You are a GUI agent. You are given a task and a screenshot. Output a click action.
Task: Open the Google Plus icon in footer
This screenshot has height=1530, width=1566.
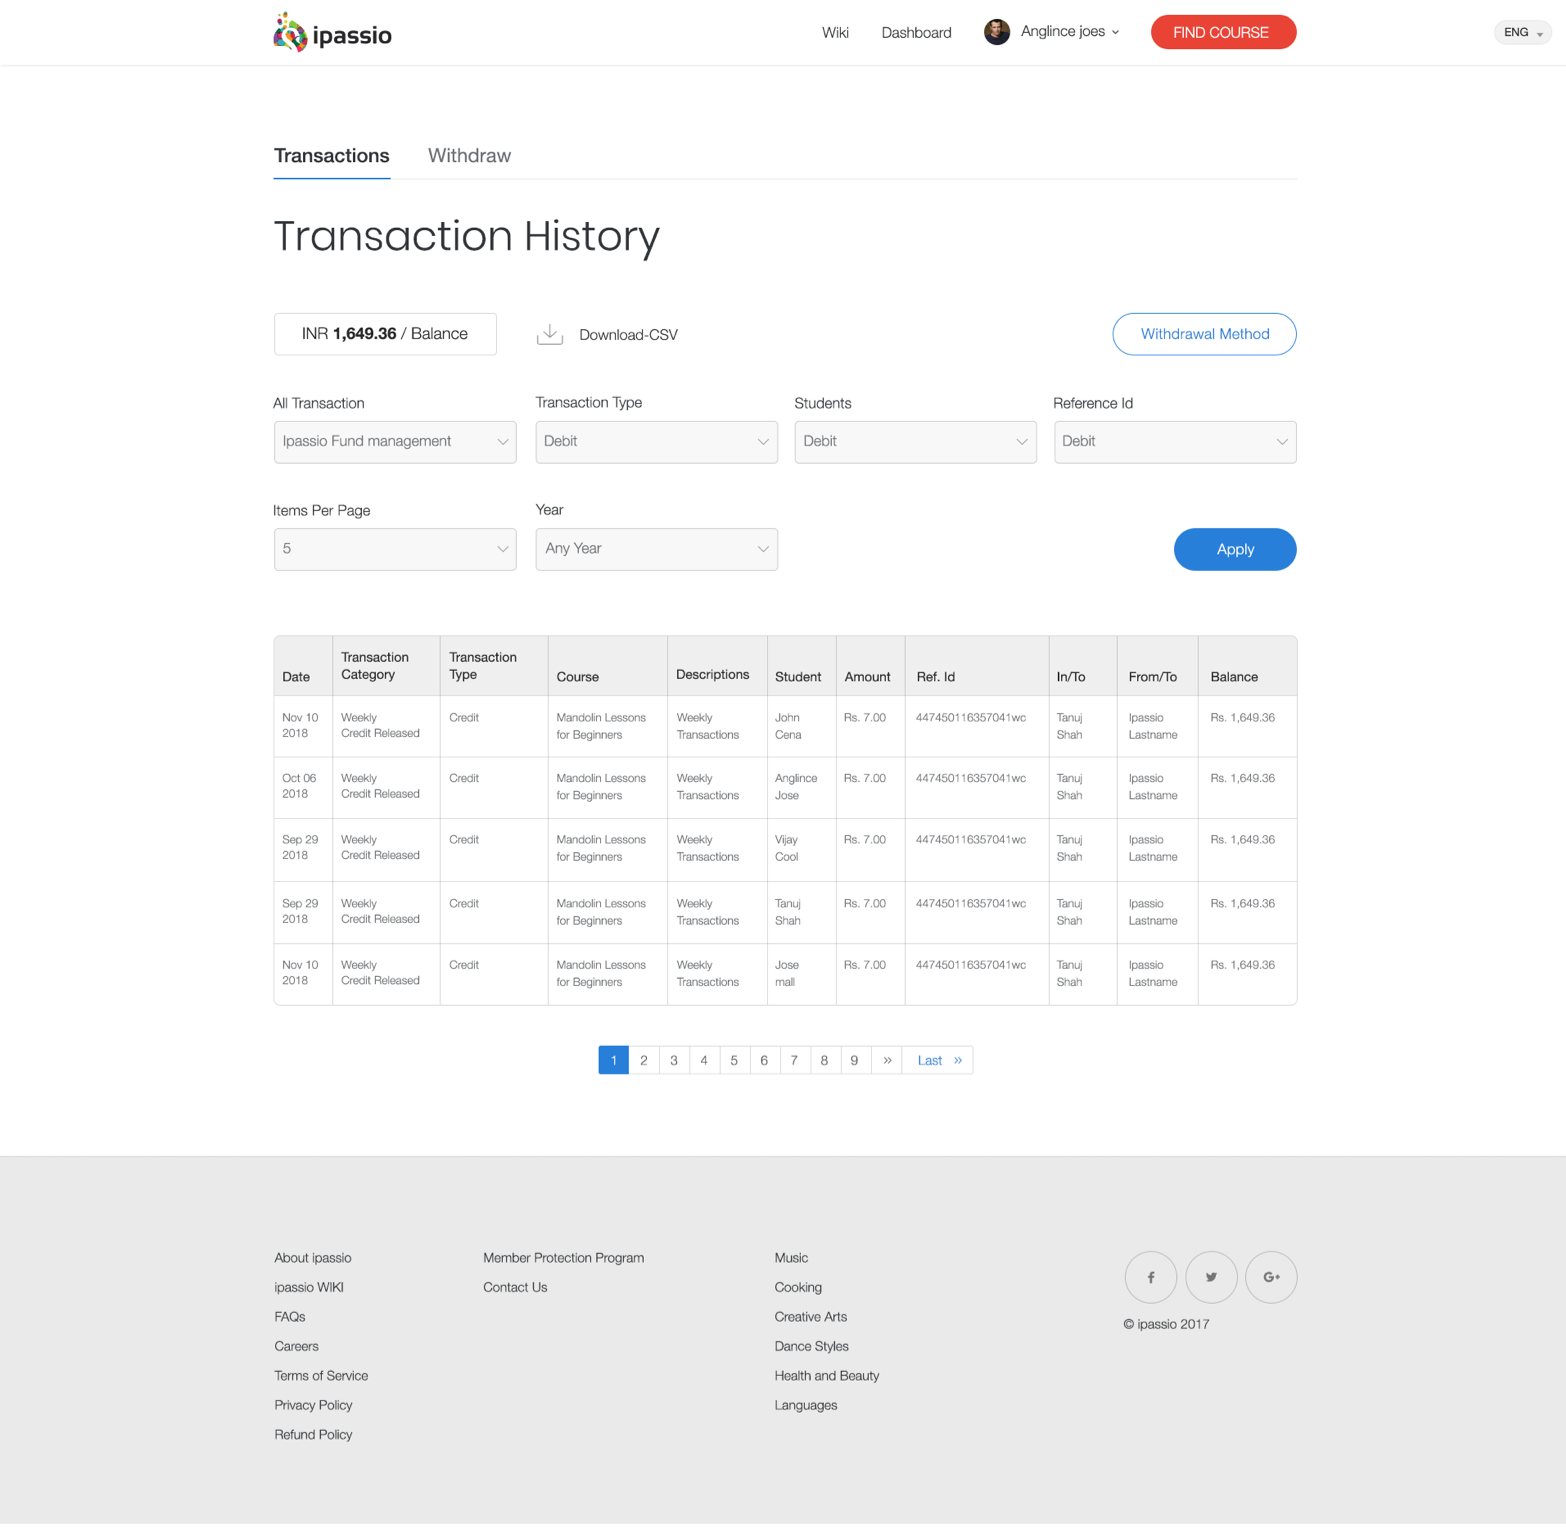(1271, 1277)
